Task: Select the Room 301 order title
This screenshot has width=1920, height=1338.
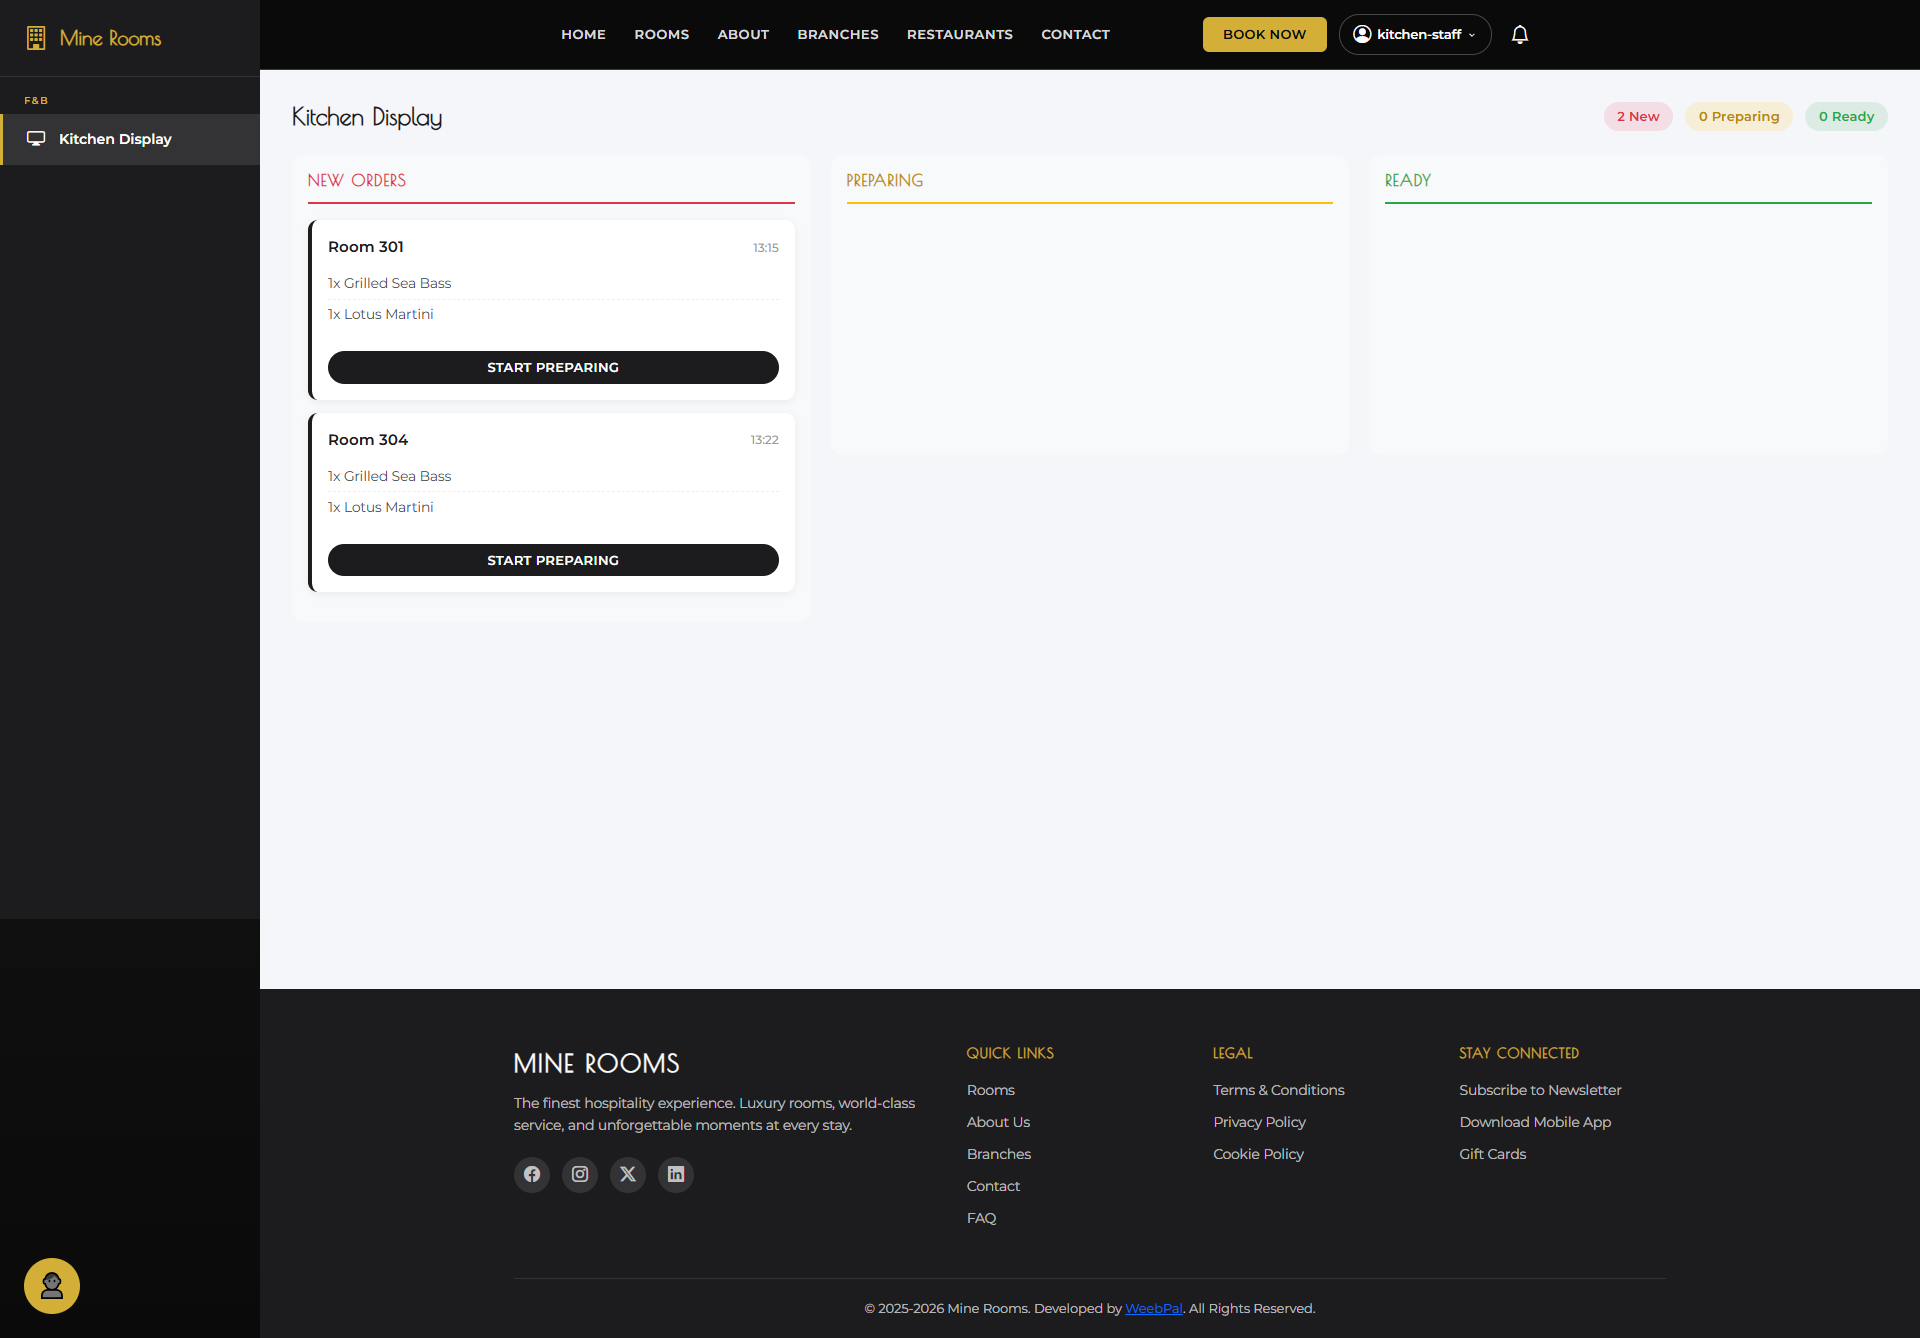Action: coord(366,247)
